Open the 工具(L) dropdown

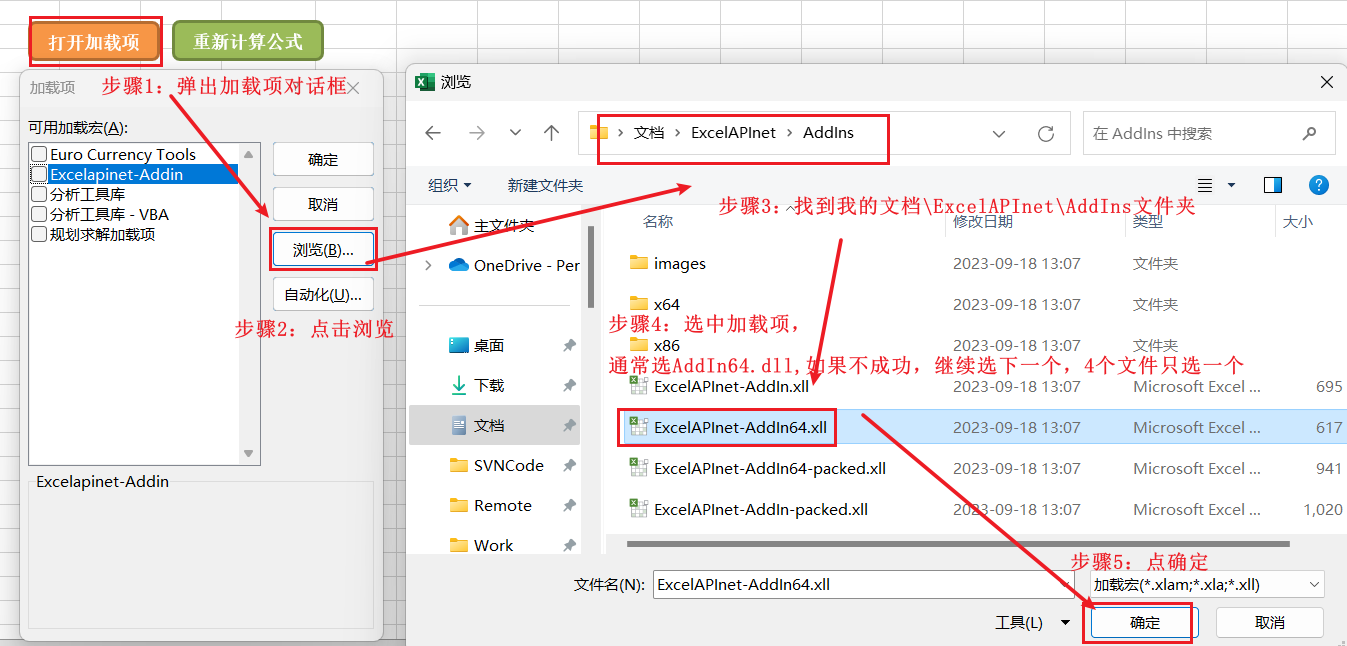tap(1033, 622)
